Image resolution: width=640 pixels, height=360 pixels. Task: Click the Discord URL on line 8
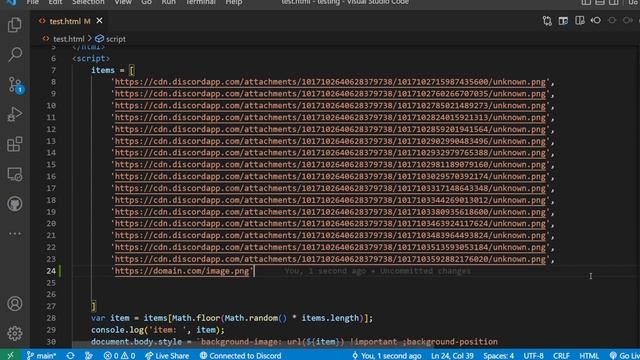(x=330, y=82)
